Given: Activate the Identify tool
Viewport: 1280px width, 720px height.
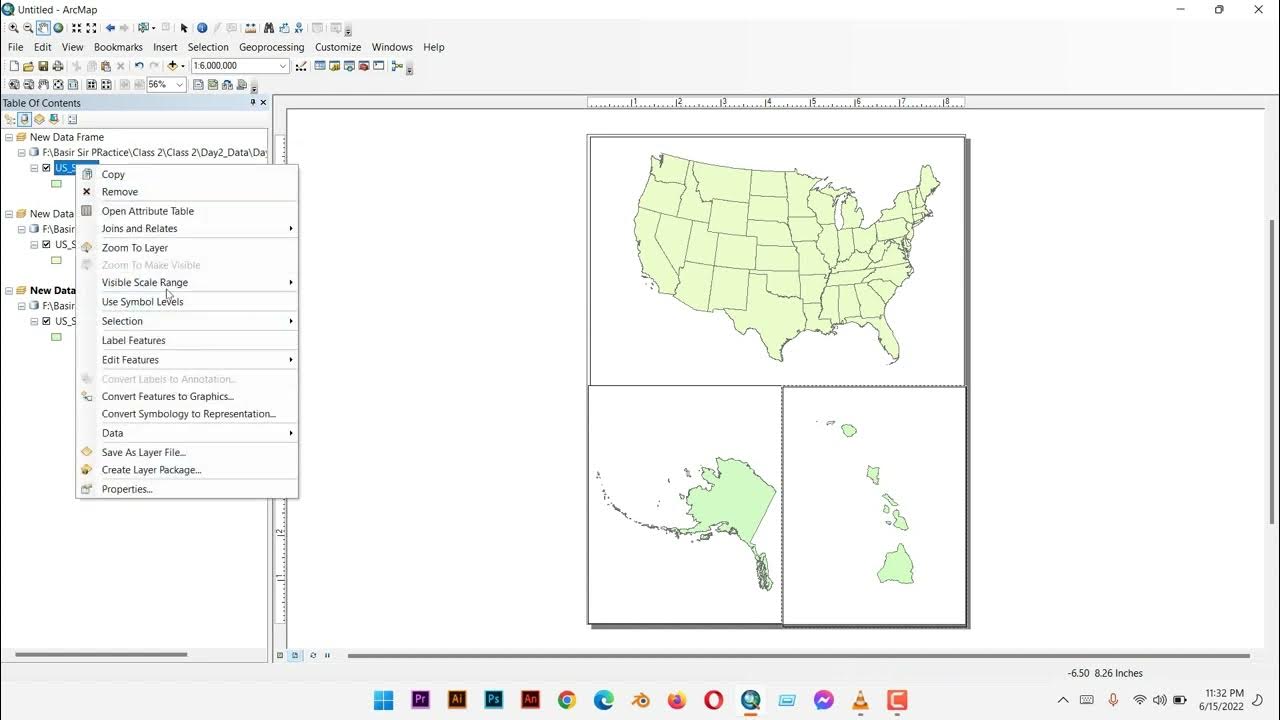Looking at the screenshot, I should click(202, 27).
